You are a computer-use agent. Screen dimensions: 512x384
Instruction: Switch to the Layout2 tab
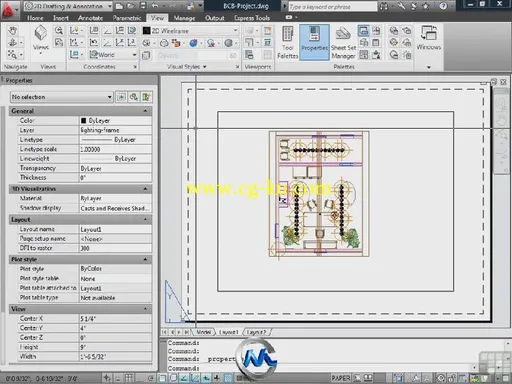(x=256, y=332)
